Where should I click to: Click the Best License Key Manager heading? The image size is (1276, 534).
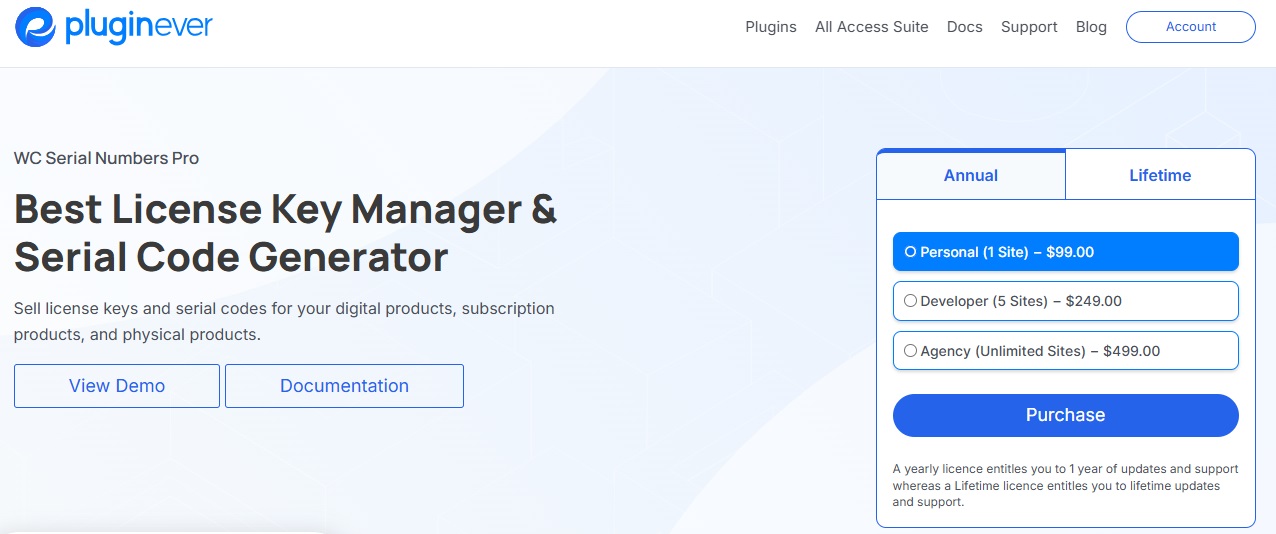[x=285, y=233]
